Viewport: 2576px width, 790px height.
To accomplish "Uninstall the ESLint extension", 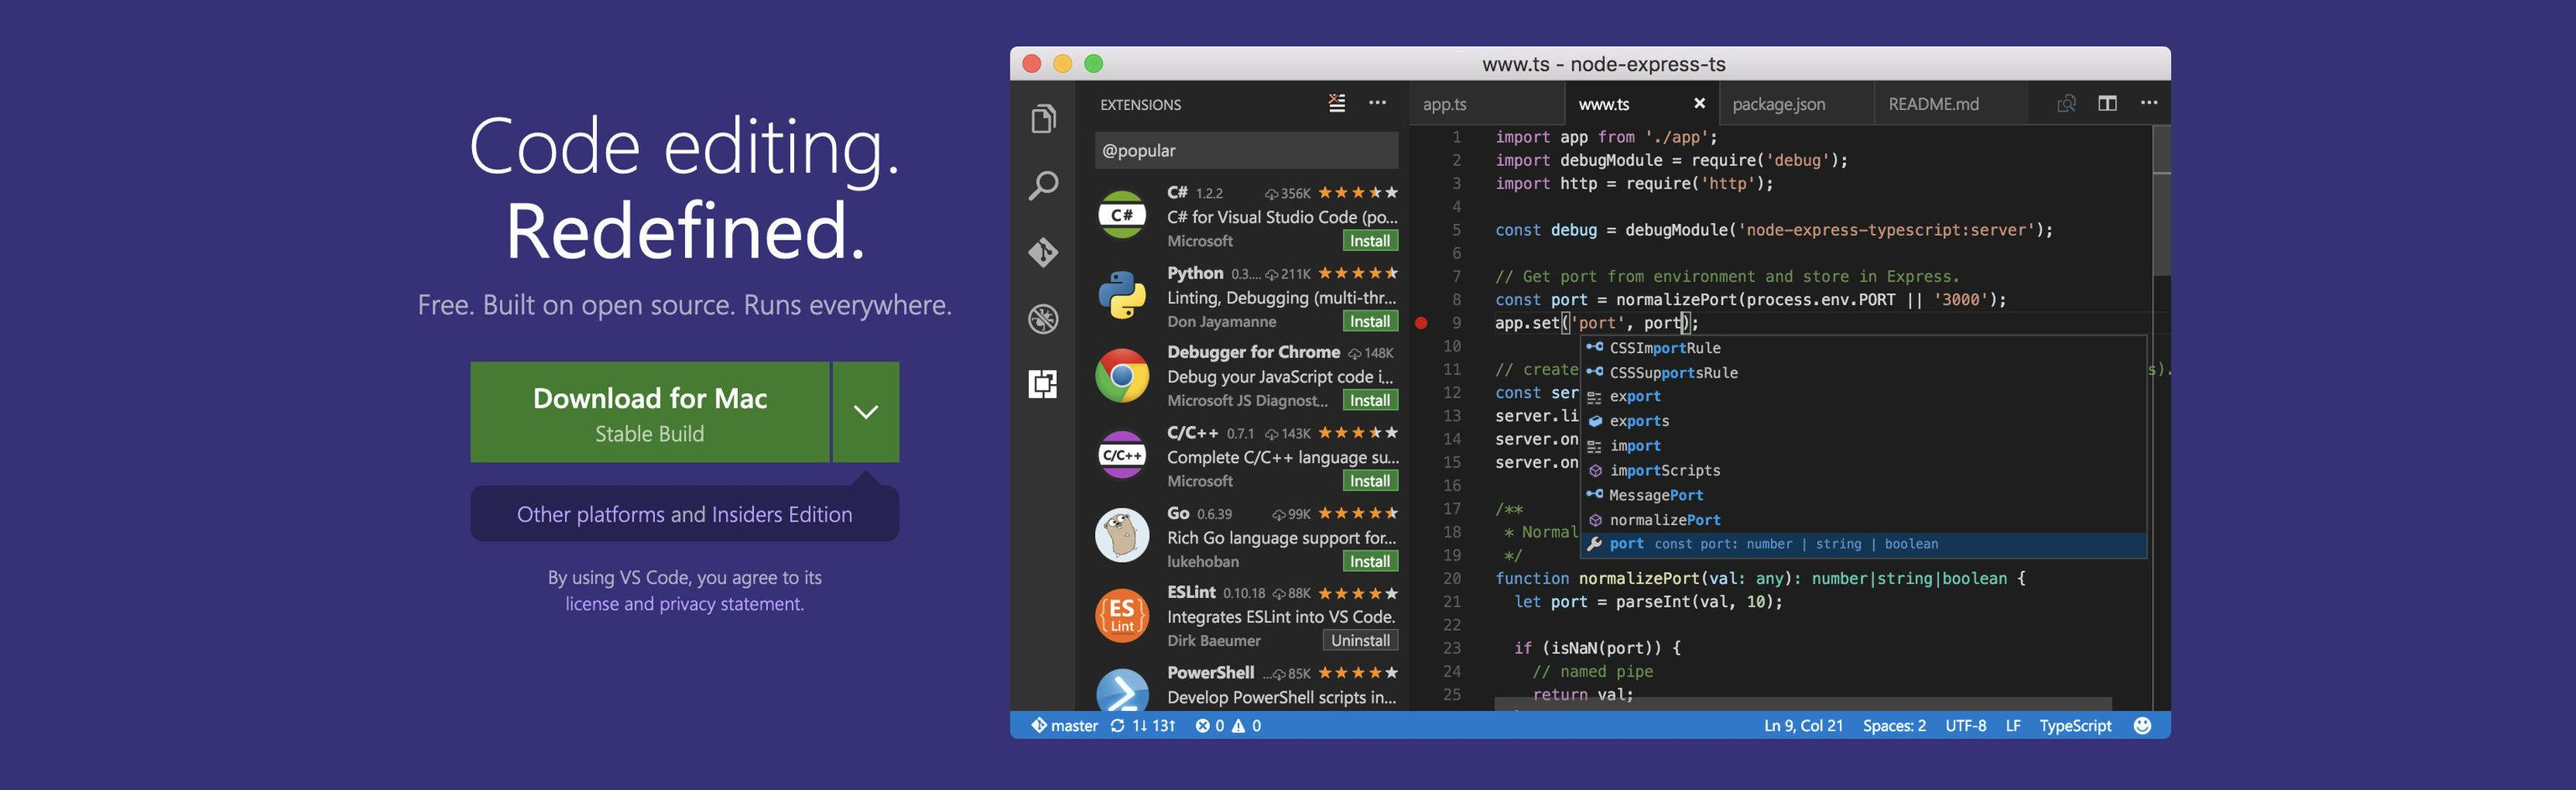I will [1360, 640].
